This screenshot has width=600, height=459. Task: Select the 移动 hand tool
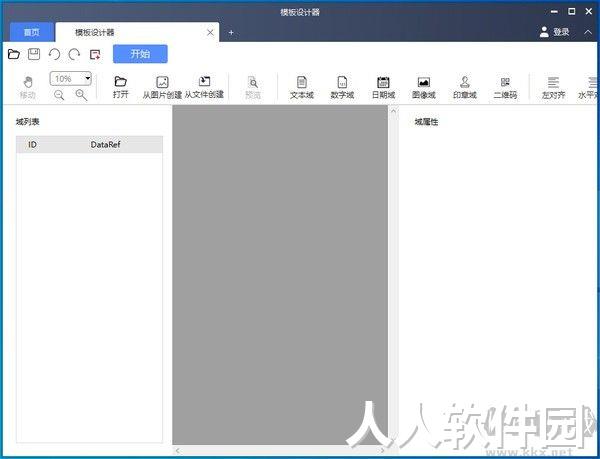coord(28,88)
